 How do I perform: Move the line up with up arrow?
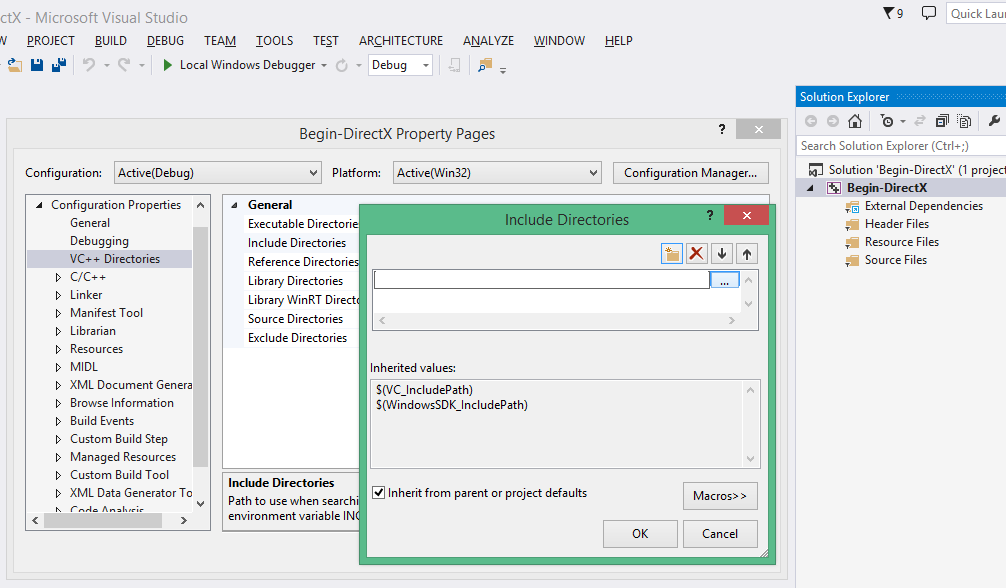747,254
